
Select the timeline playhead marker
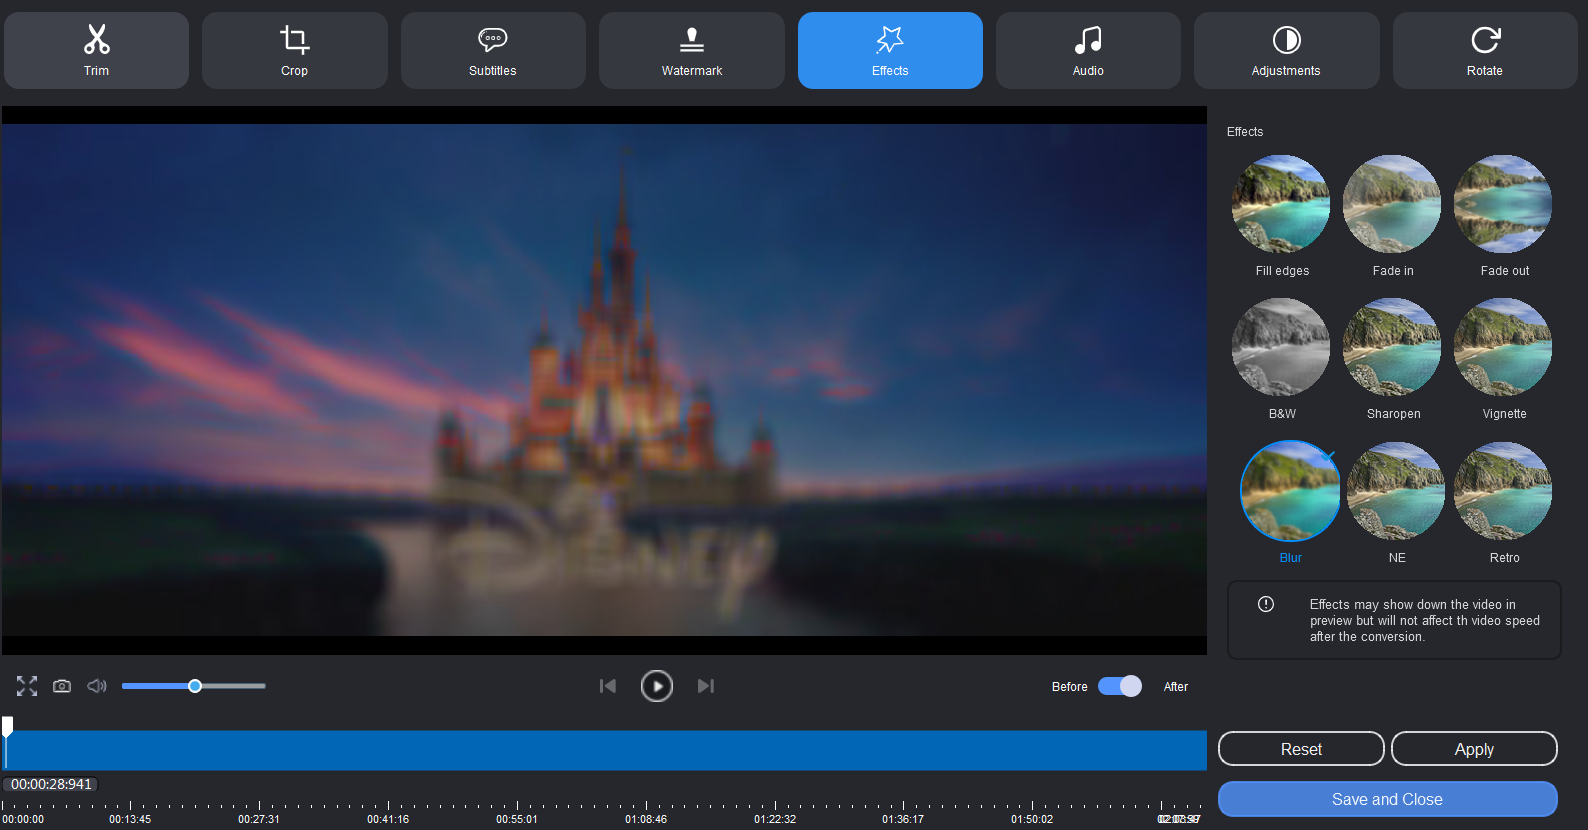point(7,727)
